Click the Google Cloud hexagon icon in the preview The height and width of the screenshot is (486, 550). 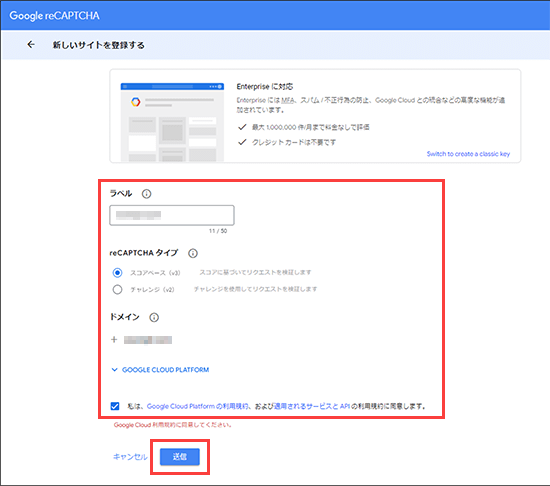[x=135, y=102]
